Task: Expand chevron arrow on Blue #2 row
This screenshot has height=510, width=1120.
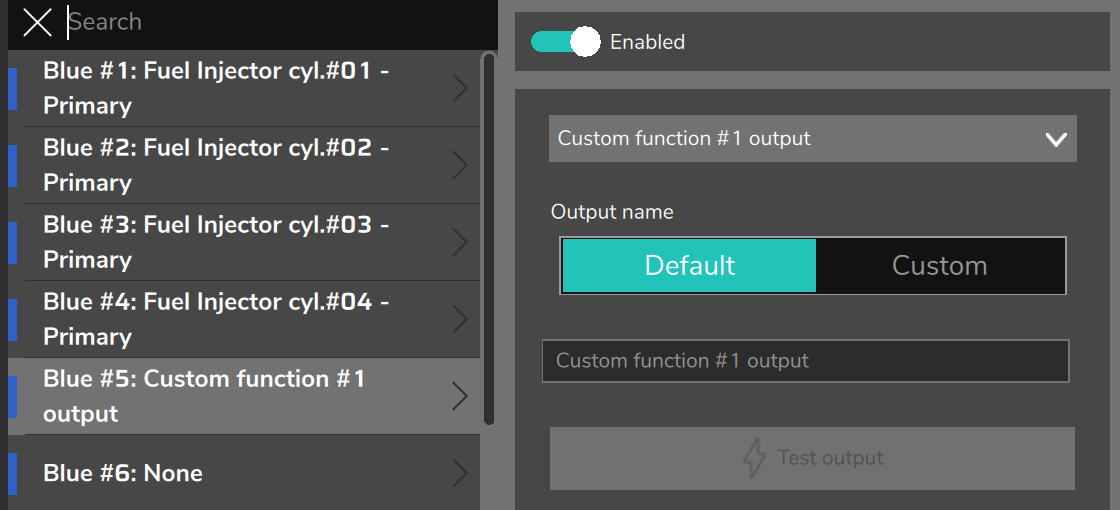Action: point(460,166)
